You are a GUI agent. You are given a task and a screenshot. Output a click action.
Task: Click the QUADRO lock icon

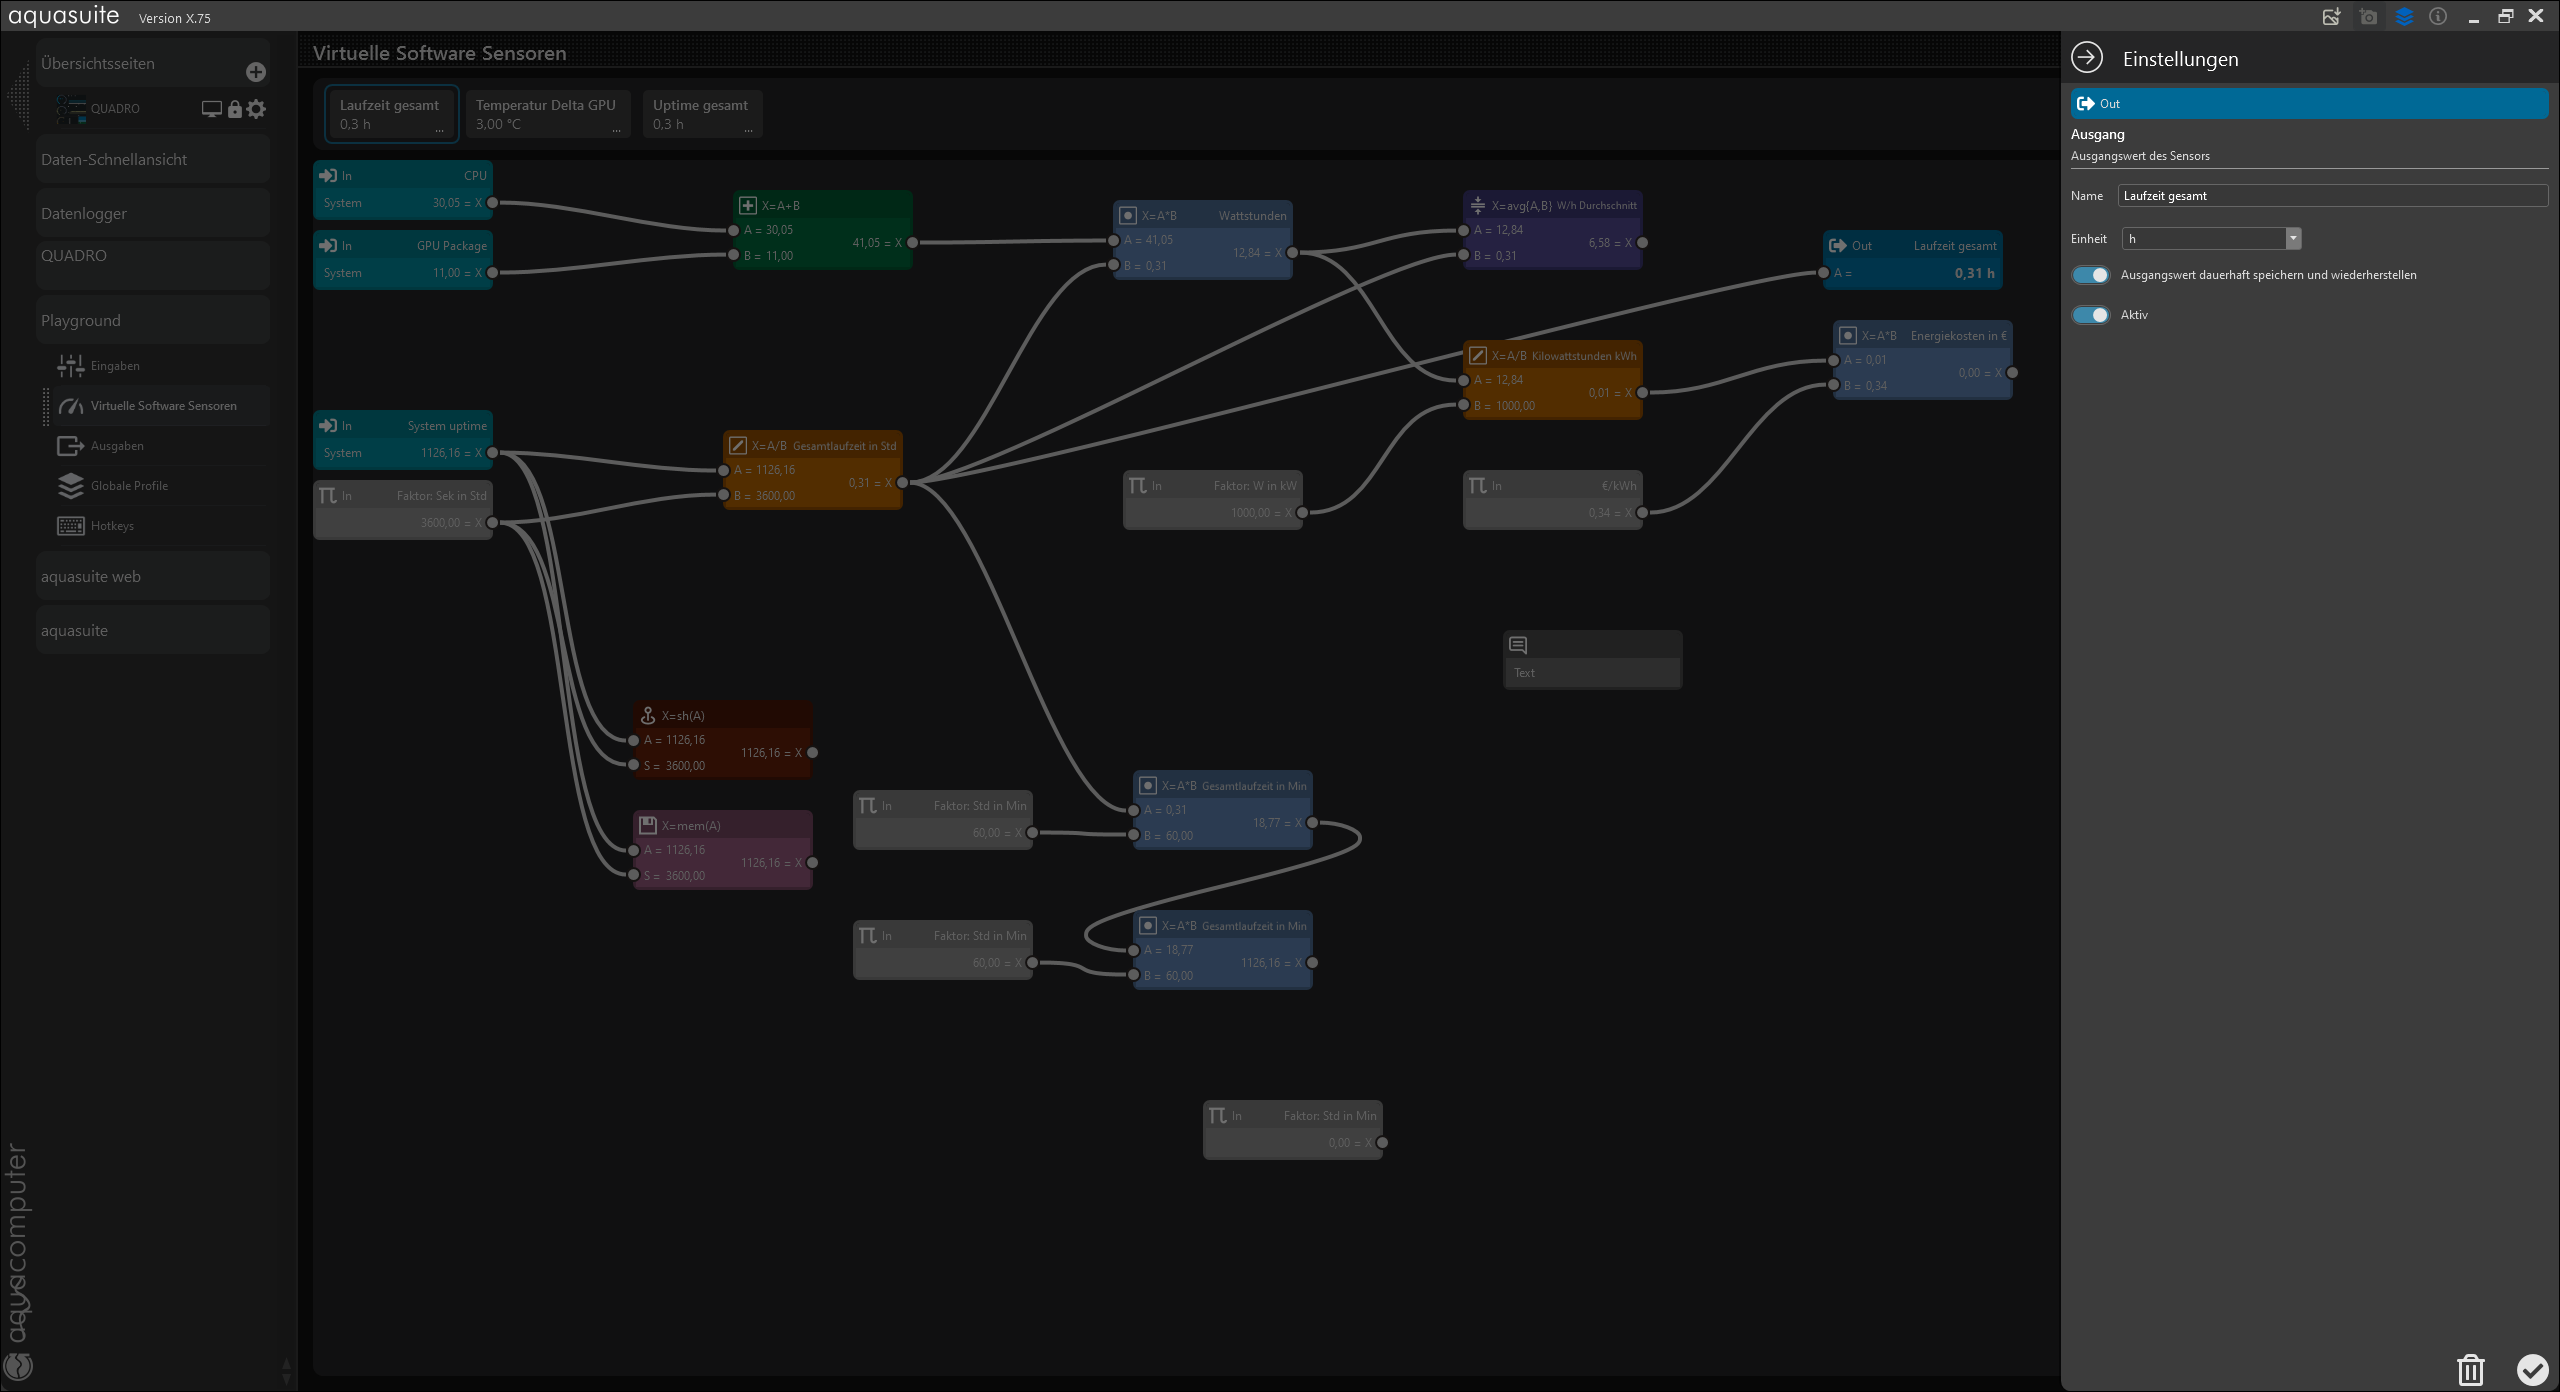[x=235, y=109]
